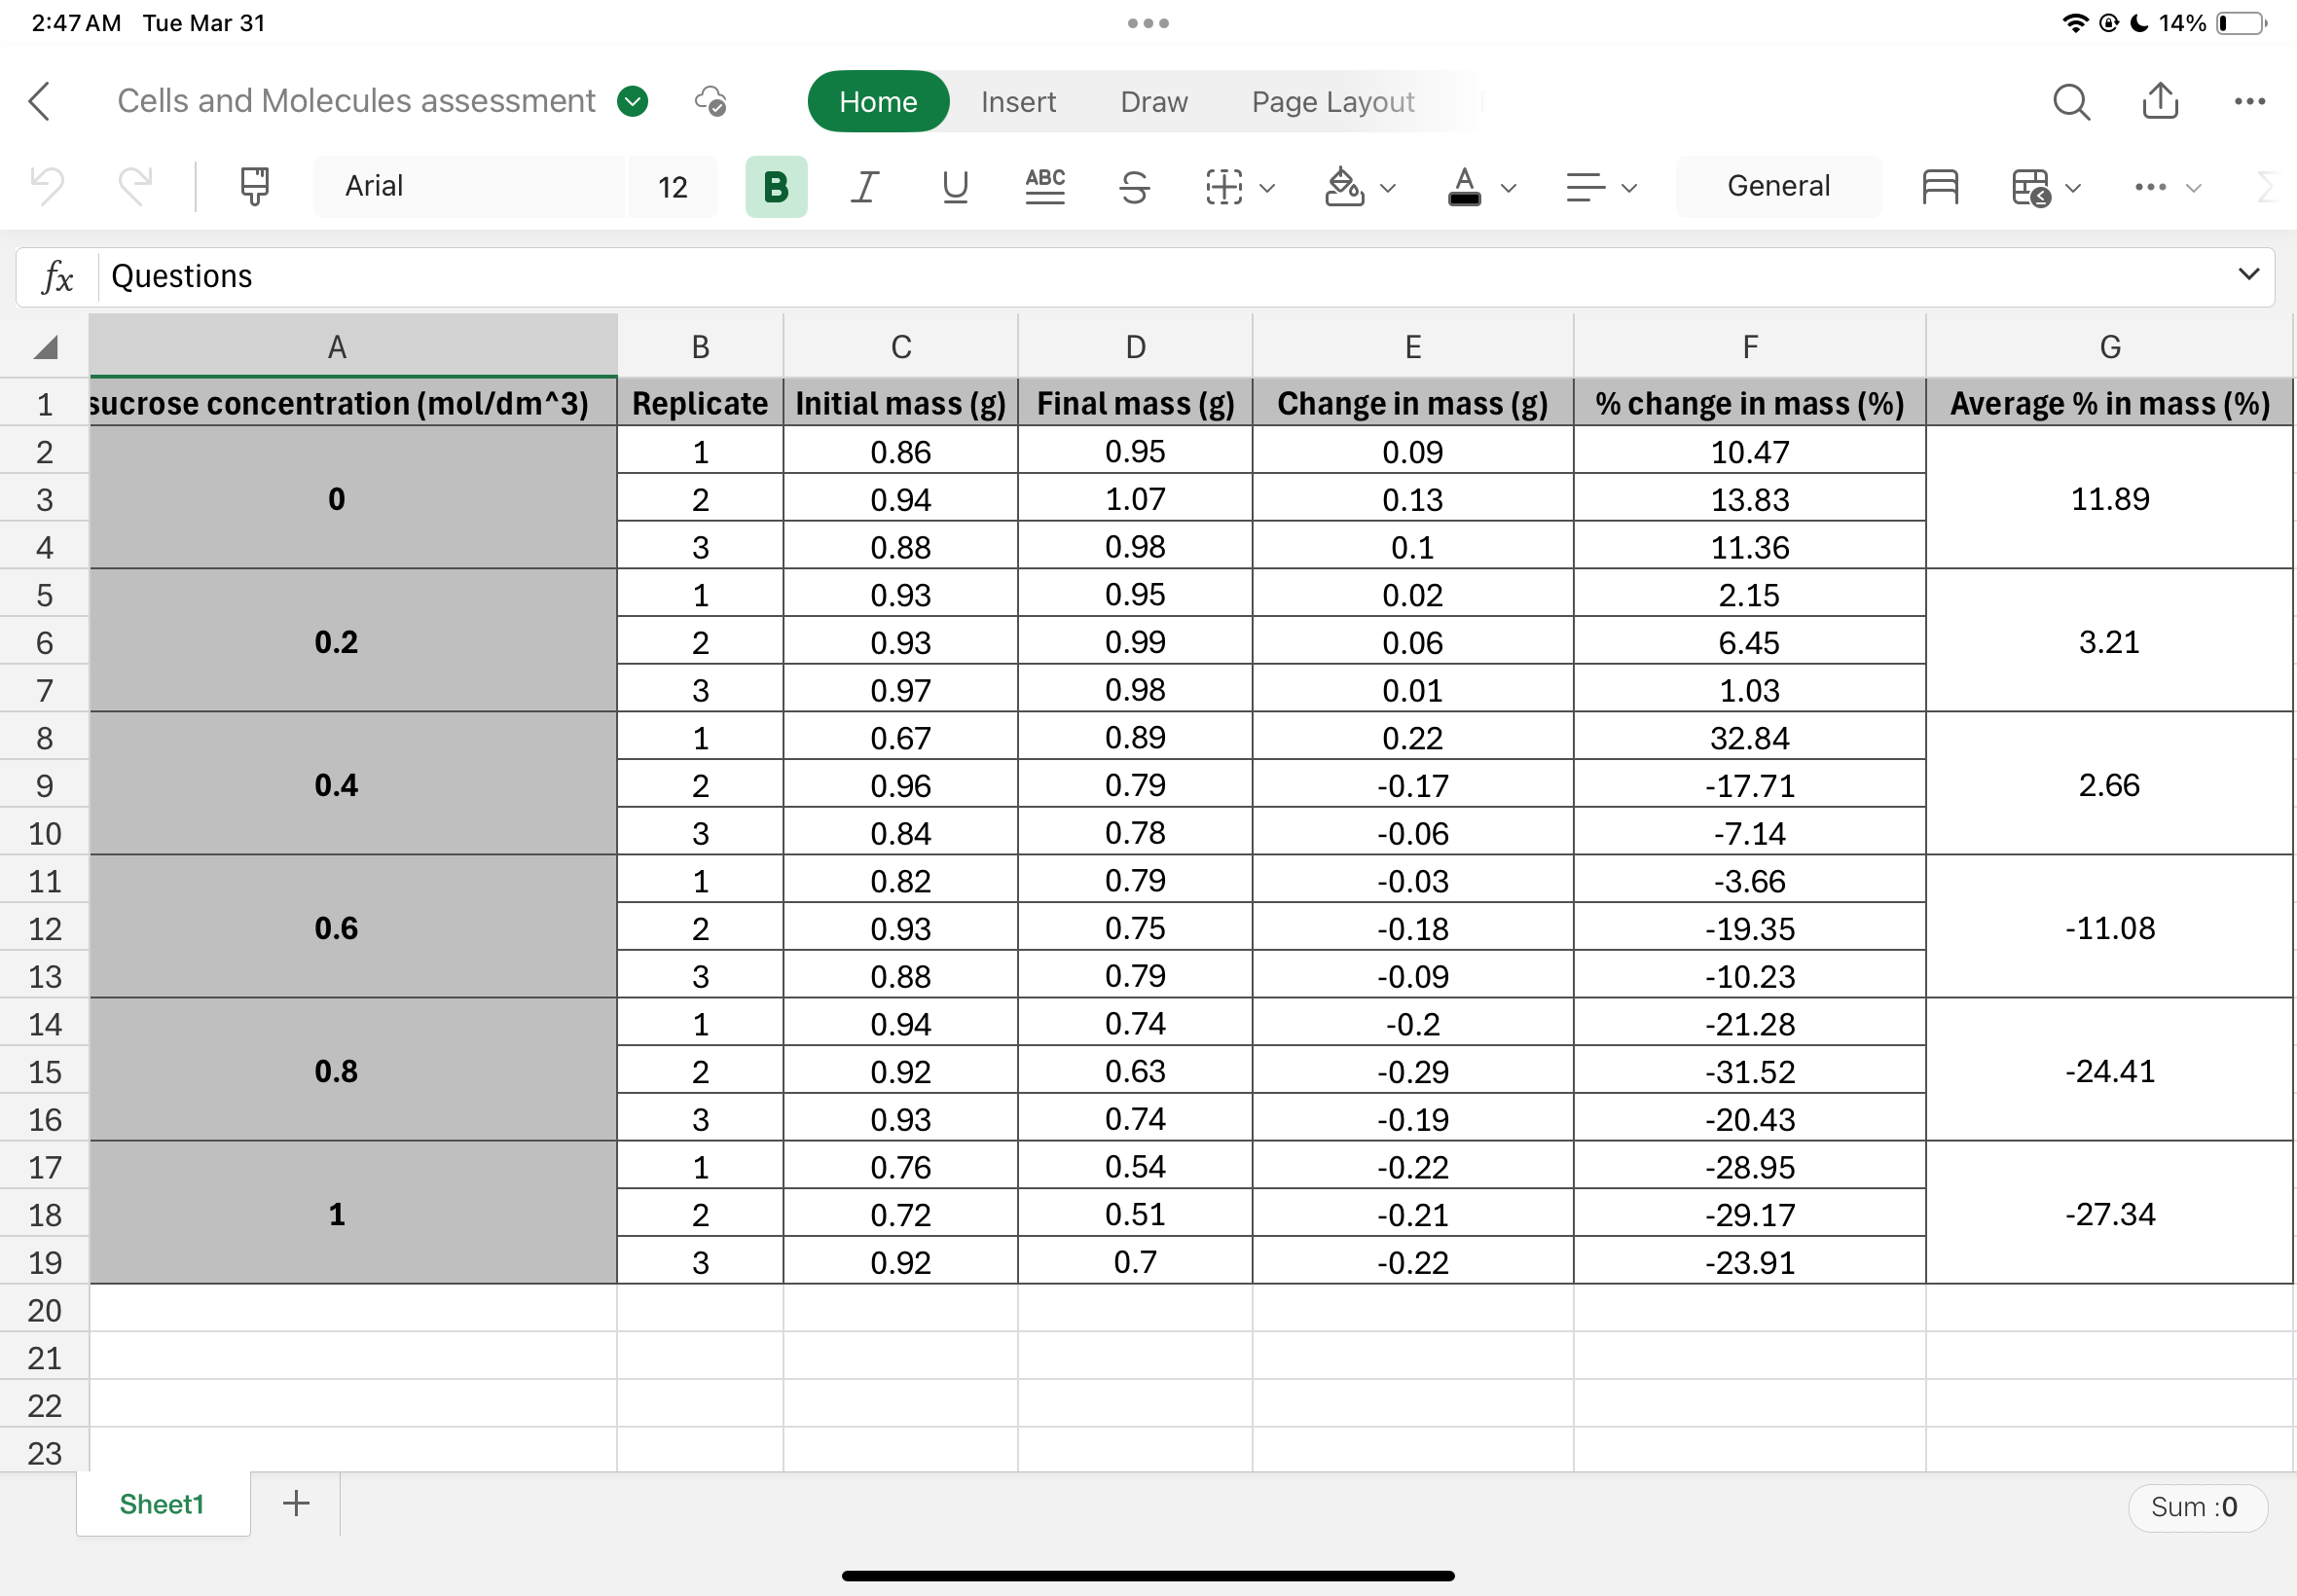Screen dimensions: 2297x1596
Task: Open the Page Layout tab
Action: tap(1332, 101)
